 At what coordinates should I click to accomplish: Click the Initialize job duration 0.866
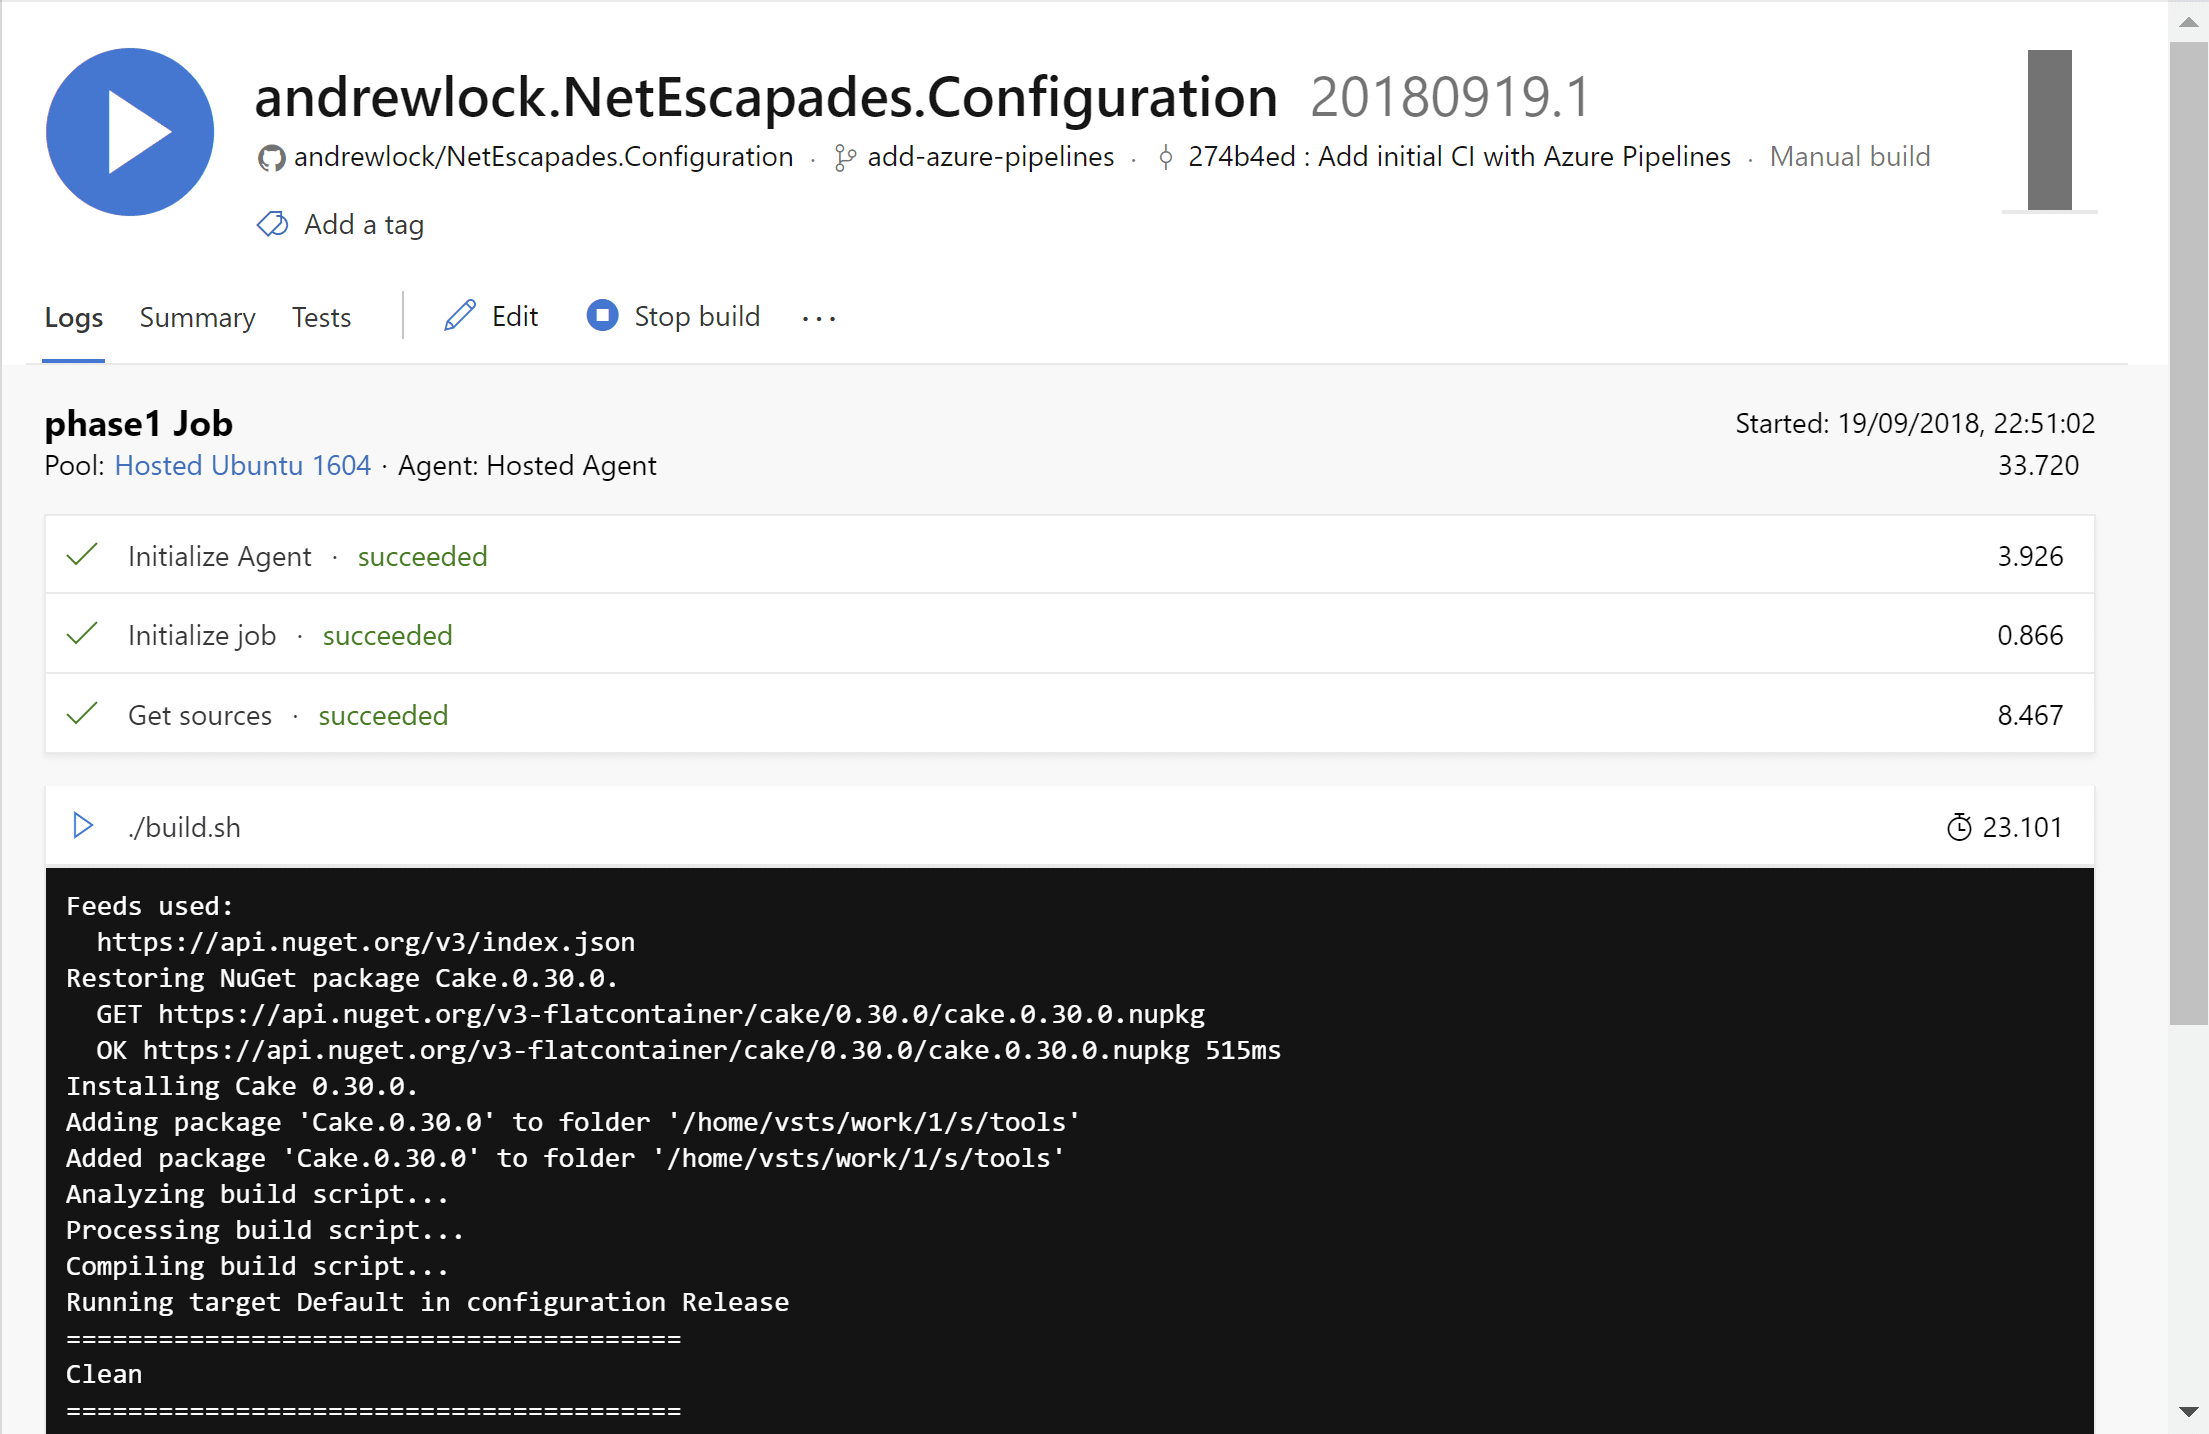click(2030, 635)
